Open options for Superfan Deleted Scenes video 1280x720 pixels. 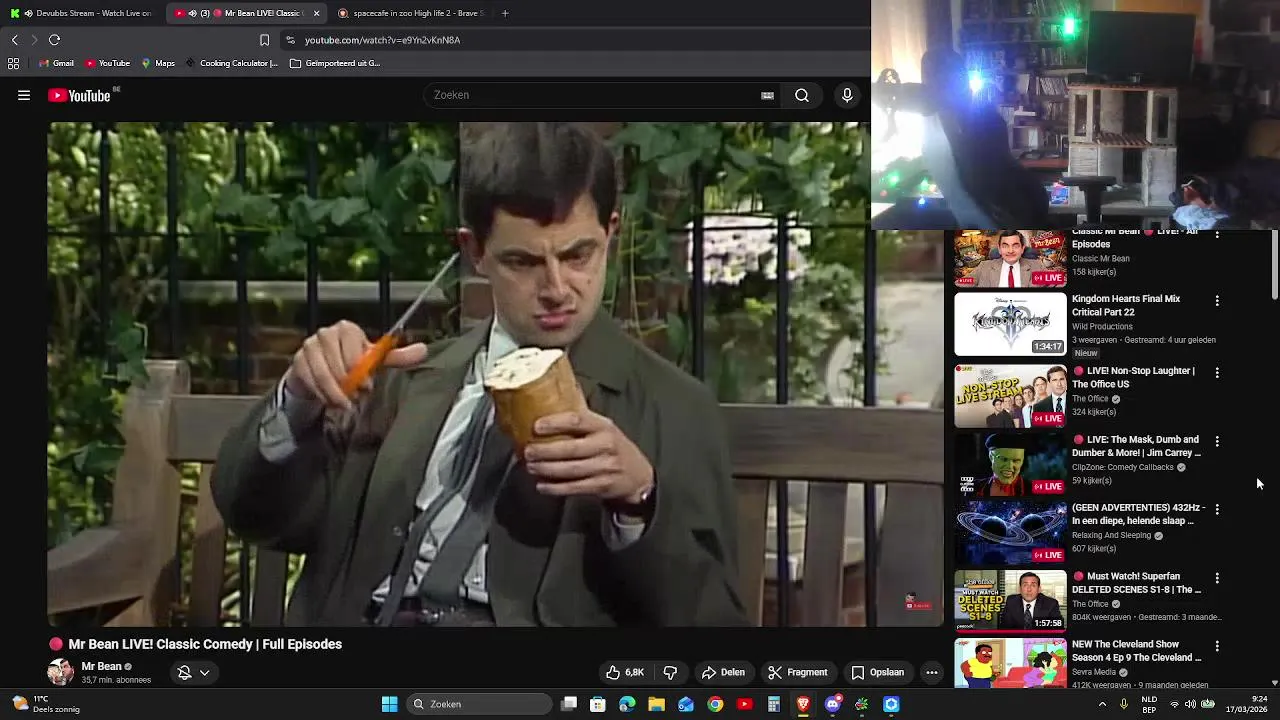[x=1217, y=578]
